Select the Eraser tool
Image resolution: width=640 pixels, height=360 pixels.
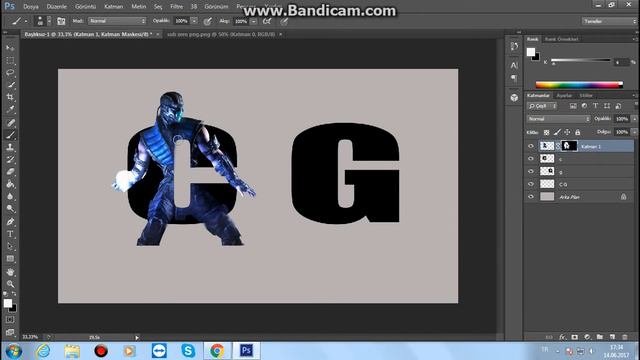point(10,172)
